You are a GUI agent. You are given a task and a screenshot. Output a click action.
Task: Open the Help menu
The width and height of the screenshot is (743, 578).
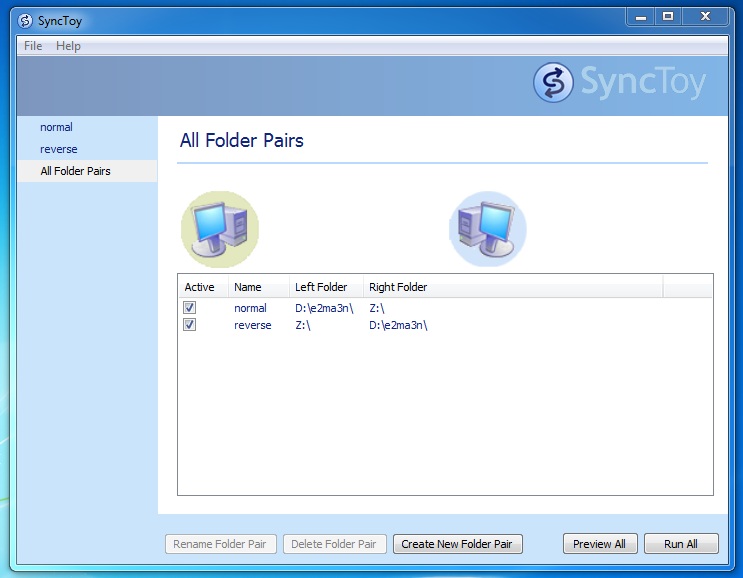tap(68, 46)
